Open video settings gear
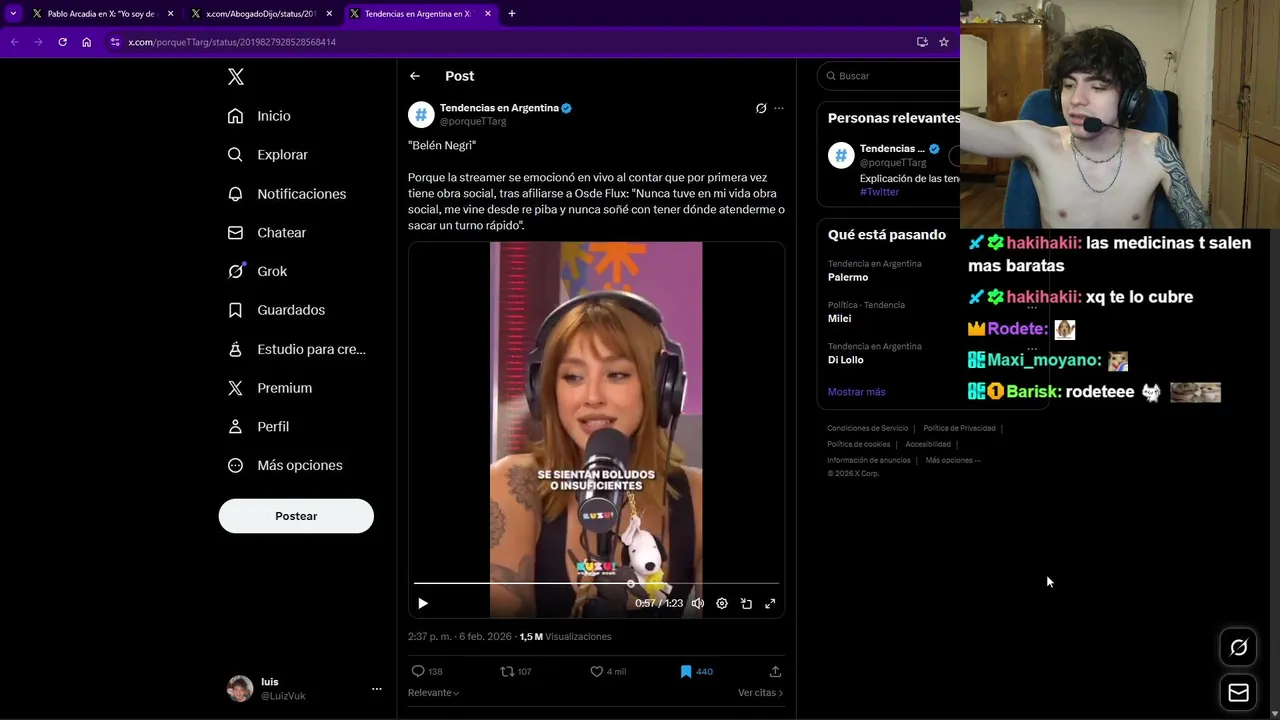1280x720 pixels. coord(722,603)
